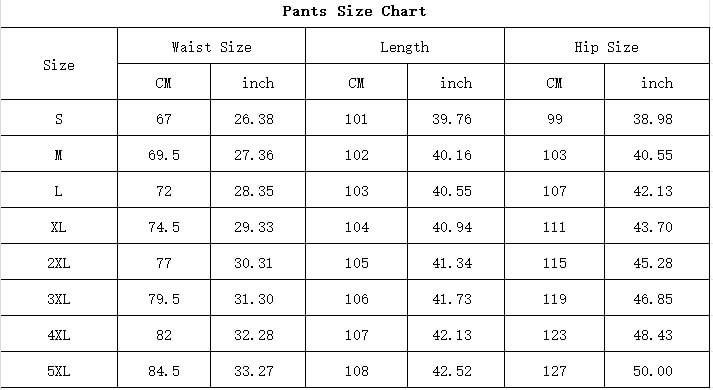
Task: Click the M size row label
Action: tap(58, 155)
